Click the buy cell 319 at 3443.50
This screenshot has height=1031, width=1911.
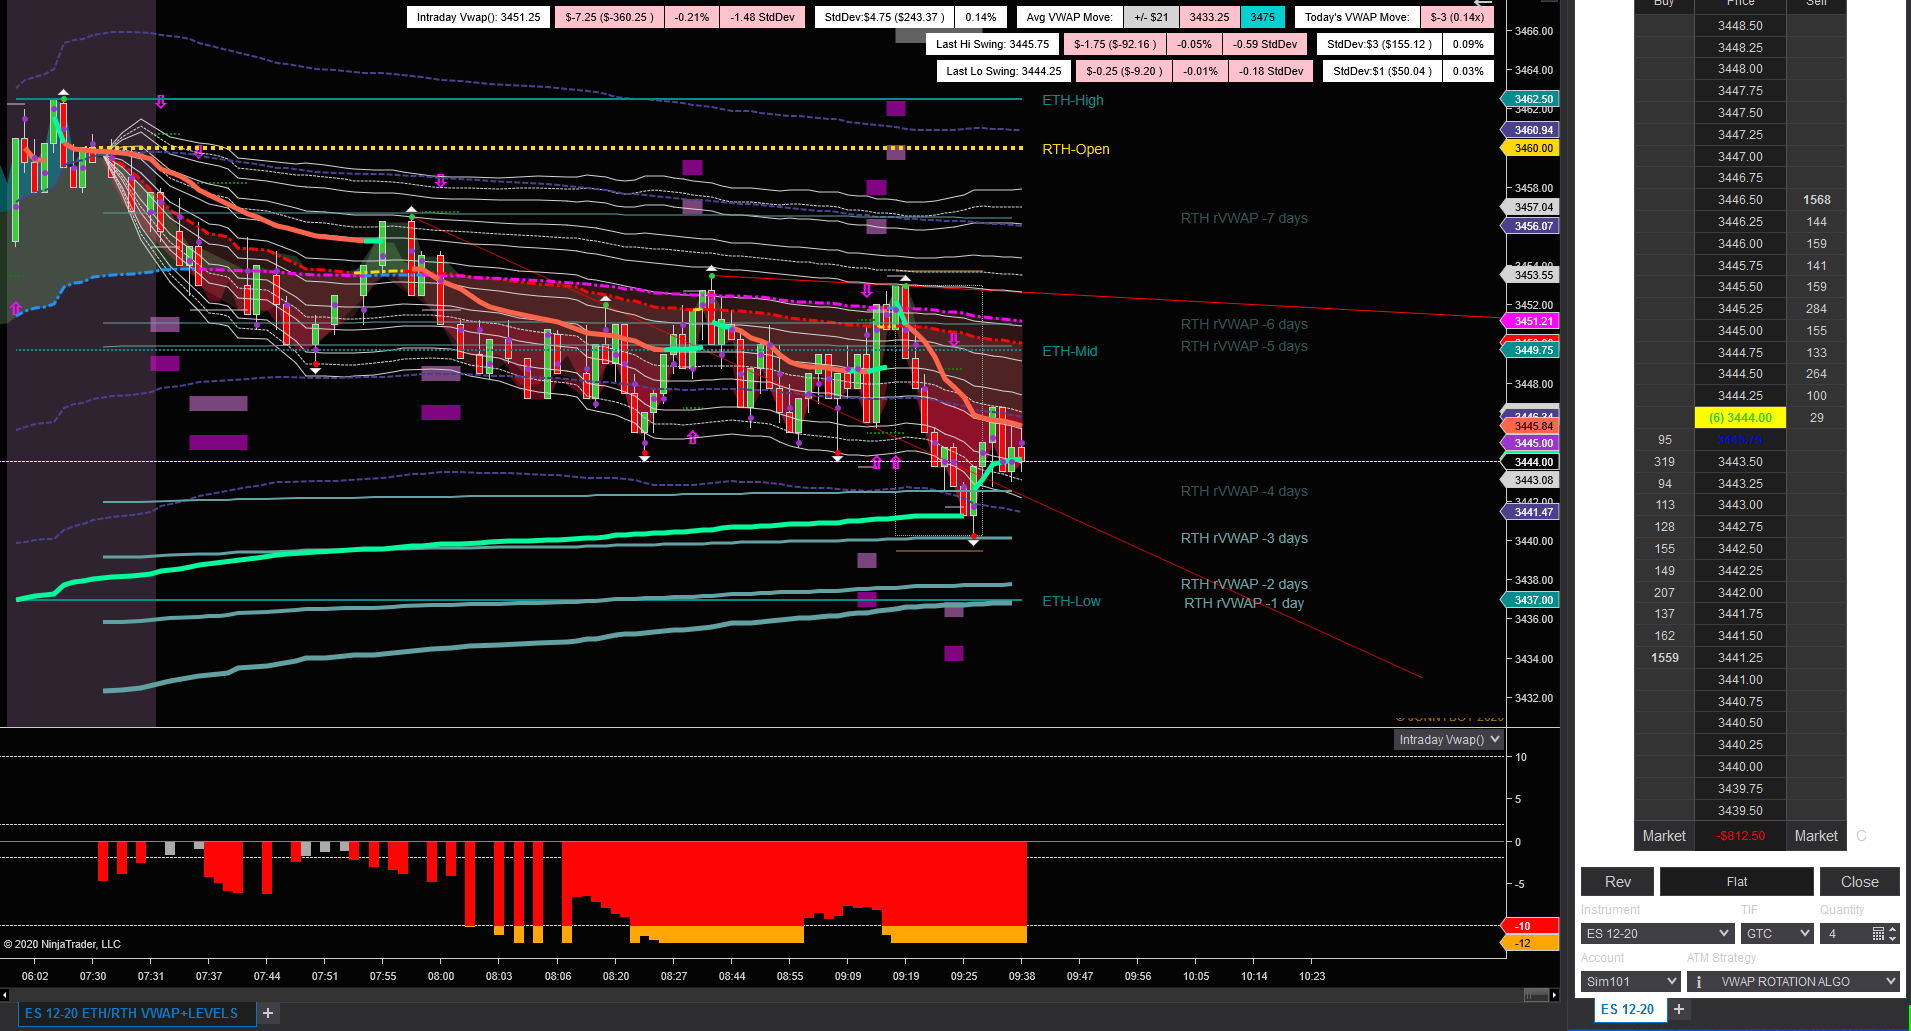[1664, 462]
